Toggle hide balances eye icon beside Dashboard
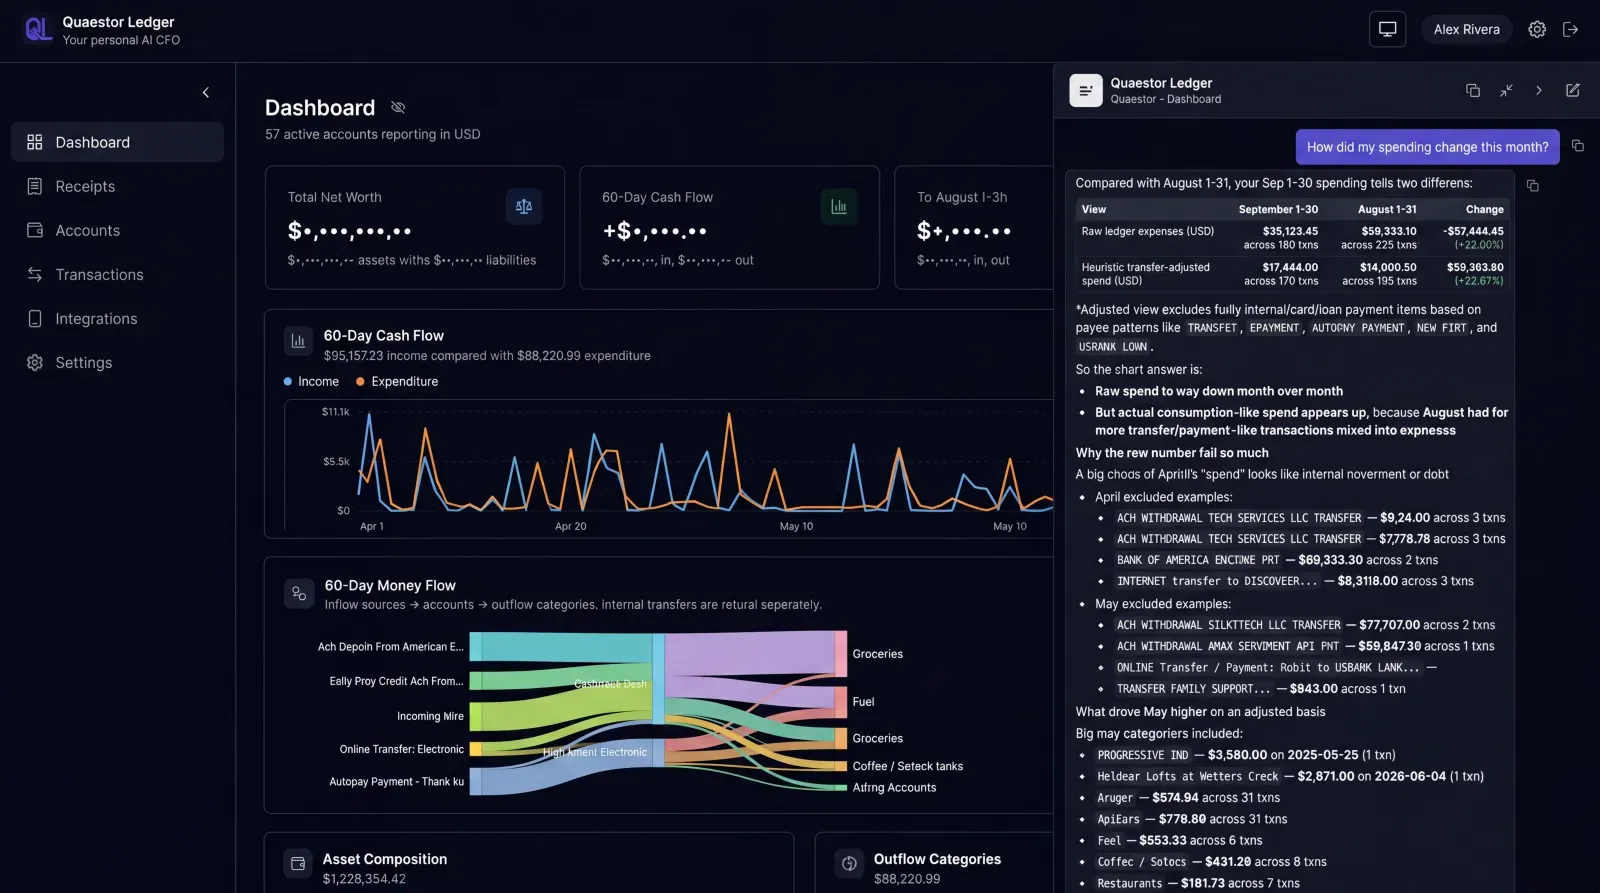This screenshot has height=893, width=1600. [x=398, y=108]
